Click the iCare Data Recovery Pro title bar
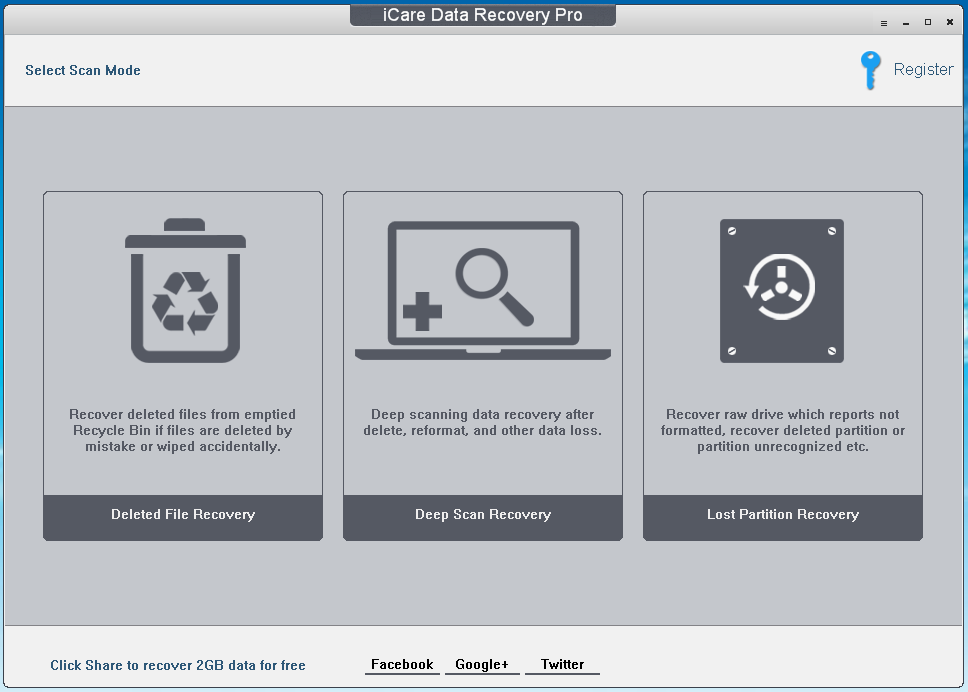The height and width of the screenshot is (692, 968). point(482,14)
